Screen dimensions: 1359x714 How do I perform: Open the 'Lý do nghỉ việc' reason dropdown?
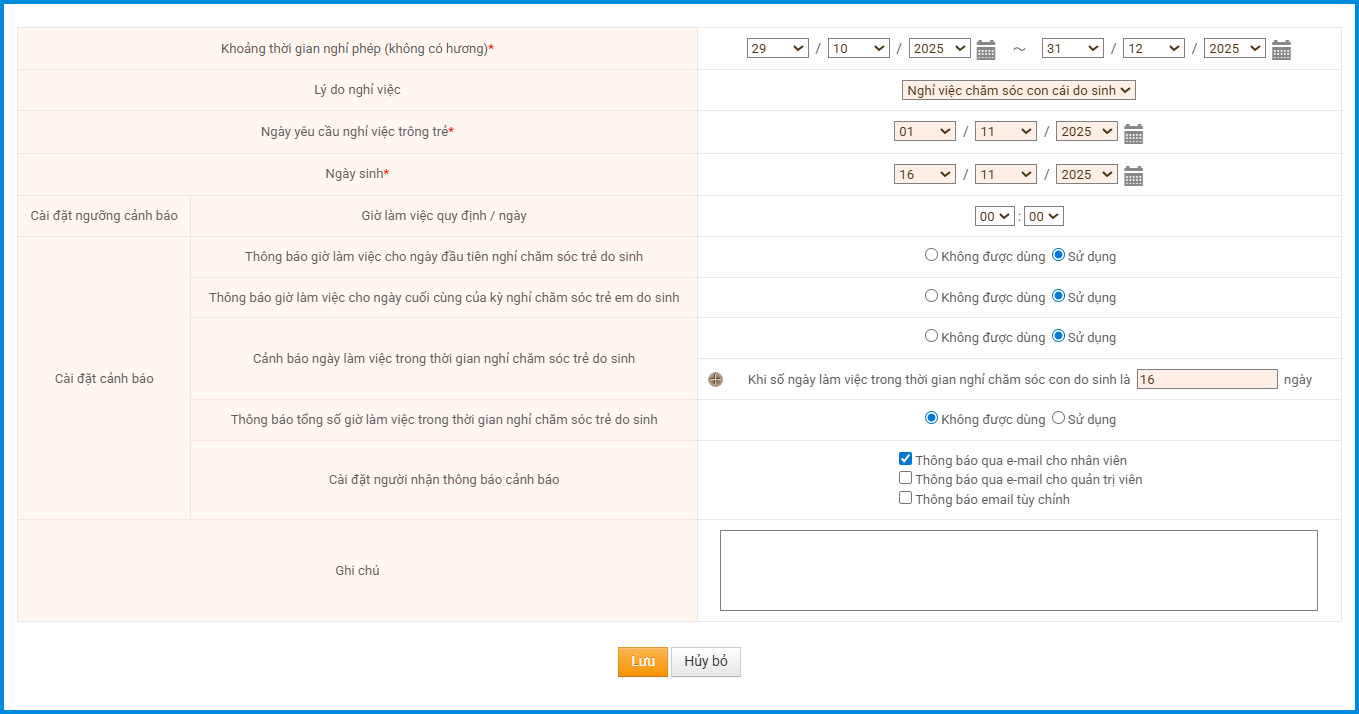pyautogui.click(x=1018, y=90)
